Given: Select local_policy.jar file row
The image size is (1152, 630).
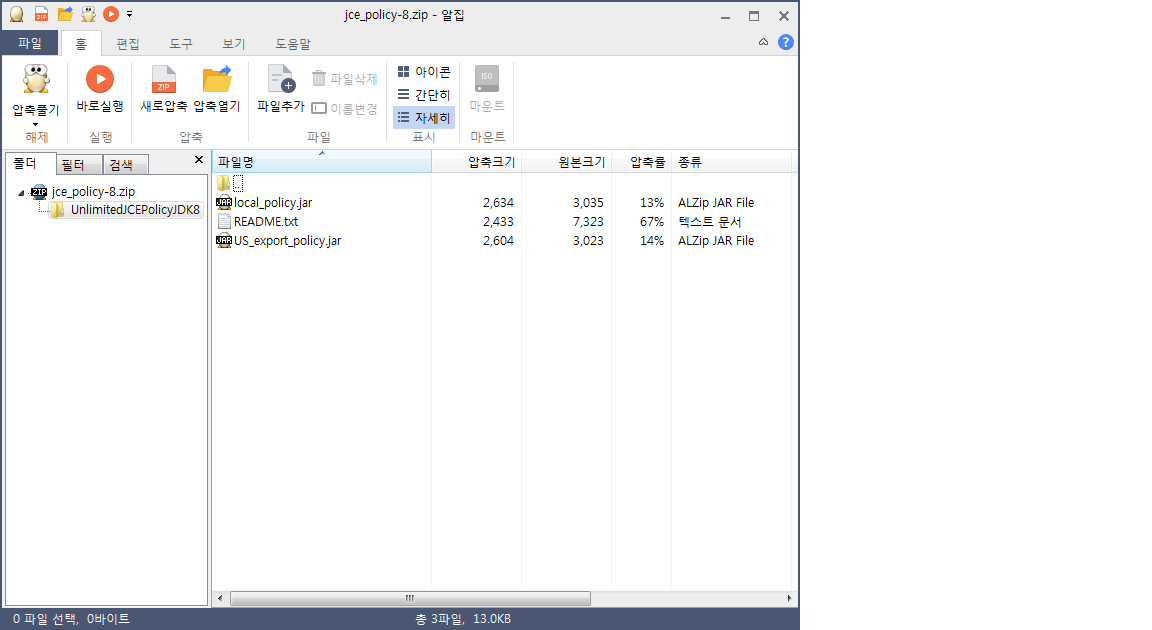Looking at the screenshot, I should (x=504, y=203).
